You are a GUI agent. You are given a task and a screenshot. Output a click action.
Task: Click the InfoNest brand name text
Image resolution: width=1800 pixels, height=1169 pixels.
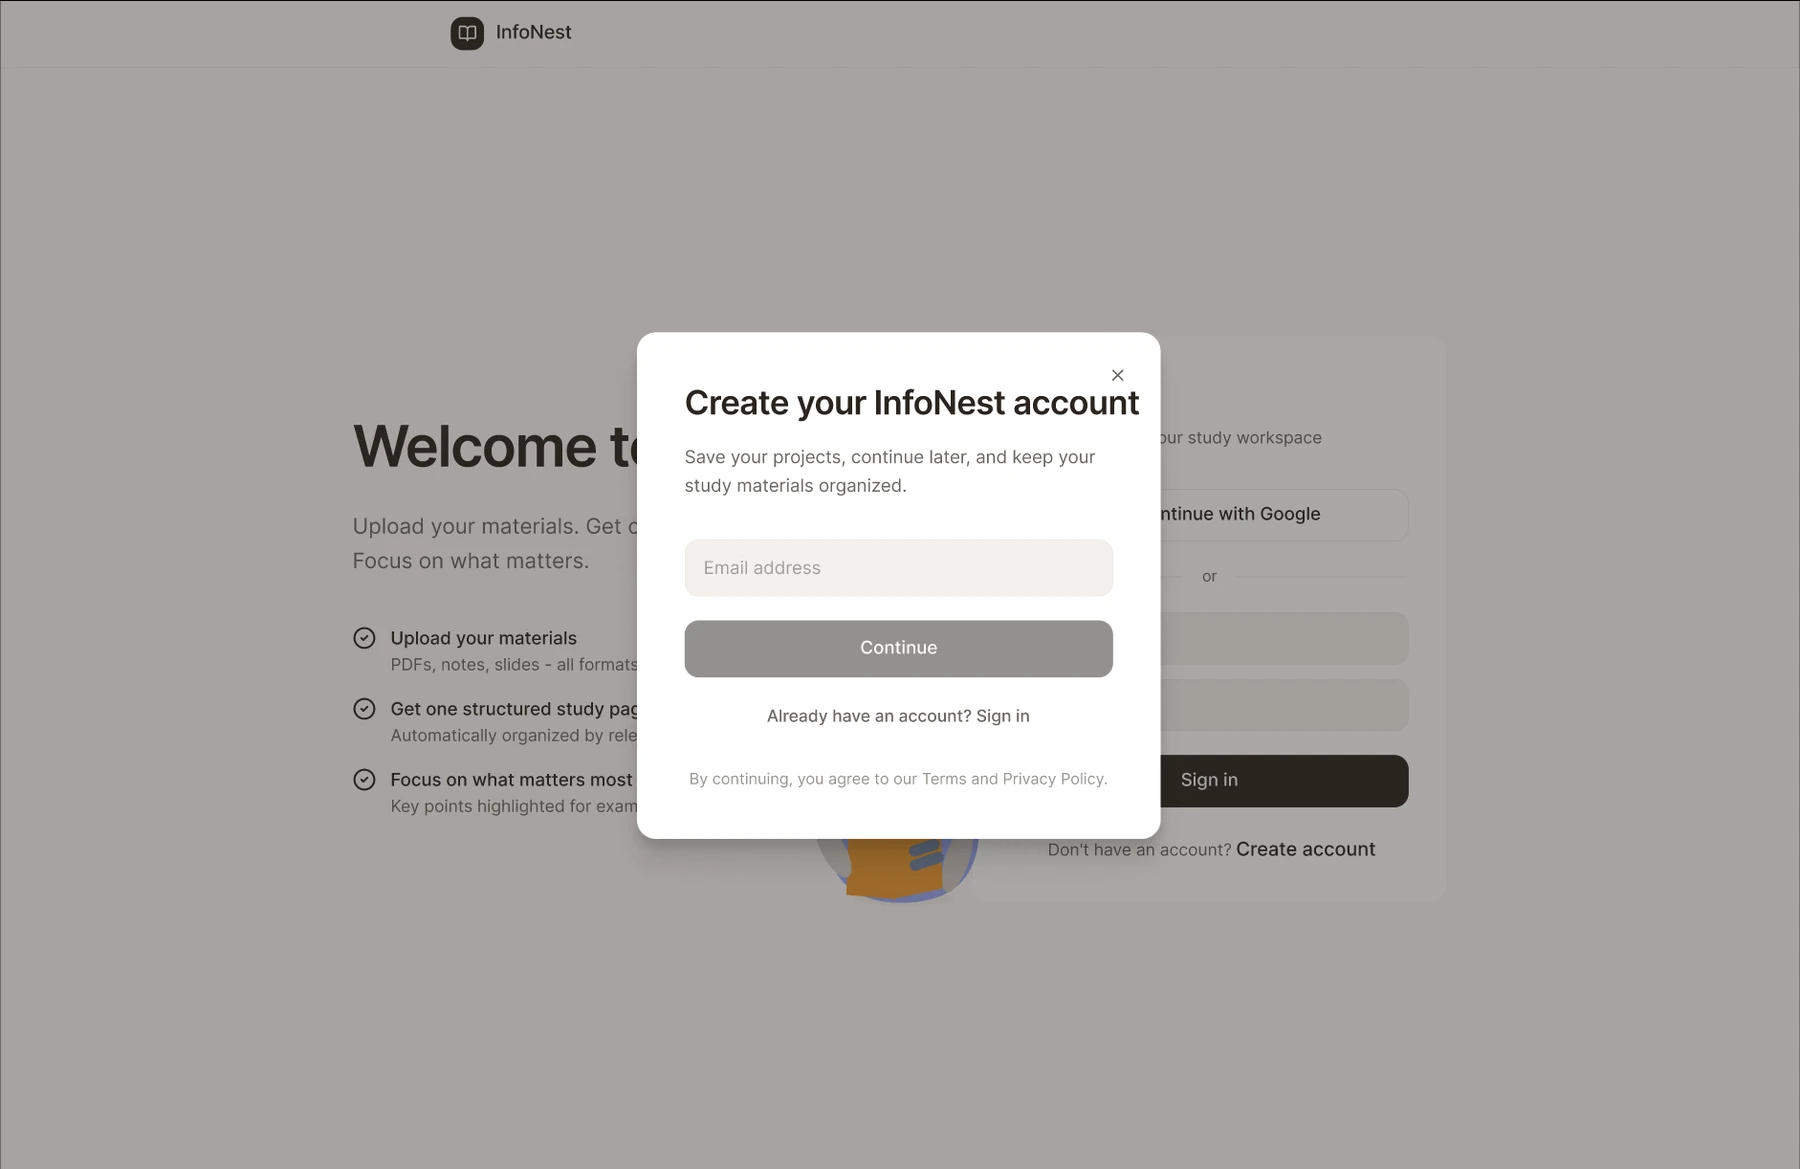[x=533, y=32]
